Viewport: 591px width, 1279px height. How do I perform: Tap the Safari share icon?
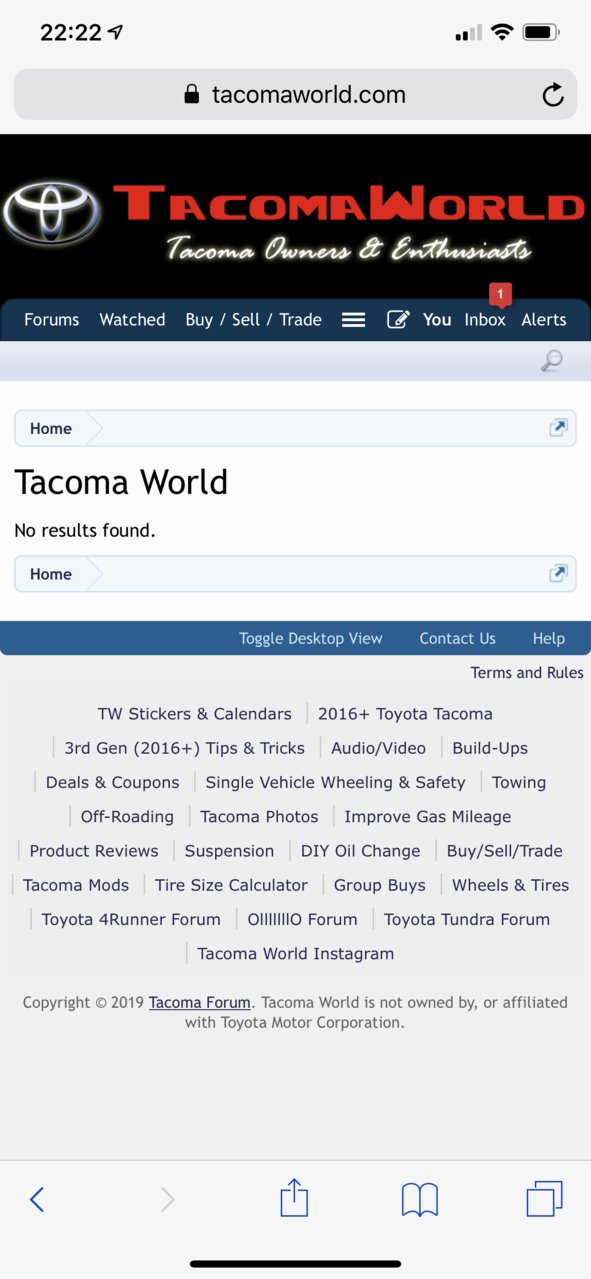coord(294,1197)
